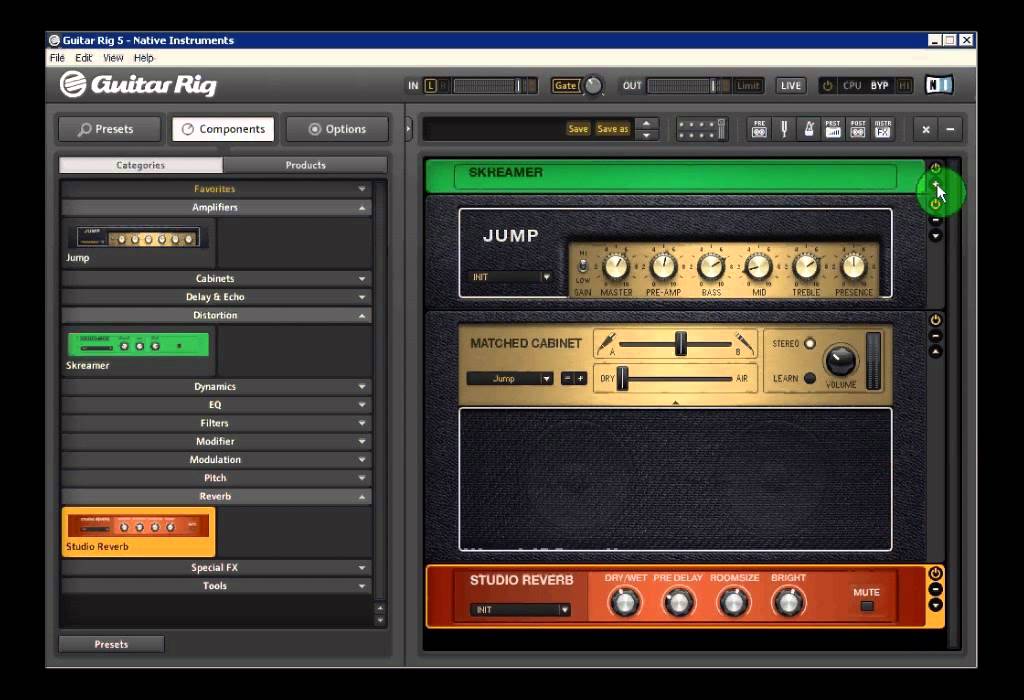The height and width of the screenshot is (700, 1024).
Task: Open the Edit menu
Action: pyautogui.click(x=84, y=58)
